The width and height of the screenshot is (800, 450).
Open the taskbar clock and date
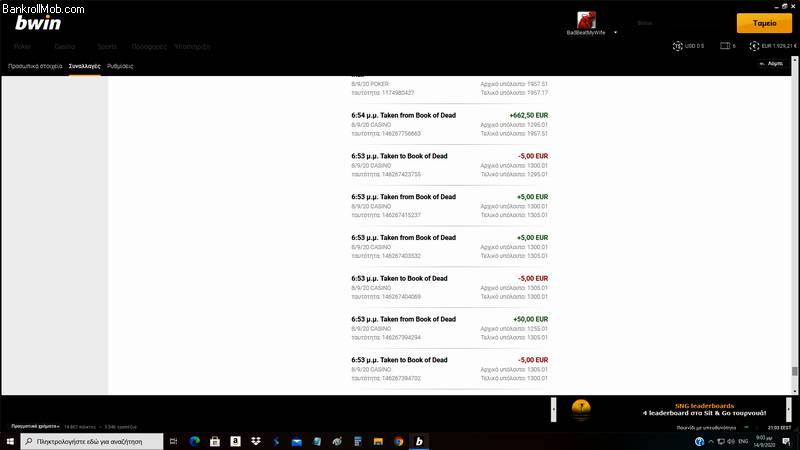[x=764, y=441]
